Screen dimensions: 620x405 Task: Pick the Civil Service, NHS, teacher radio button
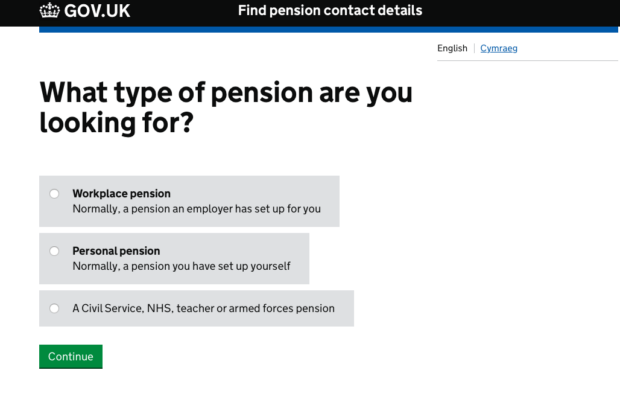tap(54, 308)
